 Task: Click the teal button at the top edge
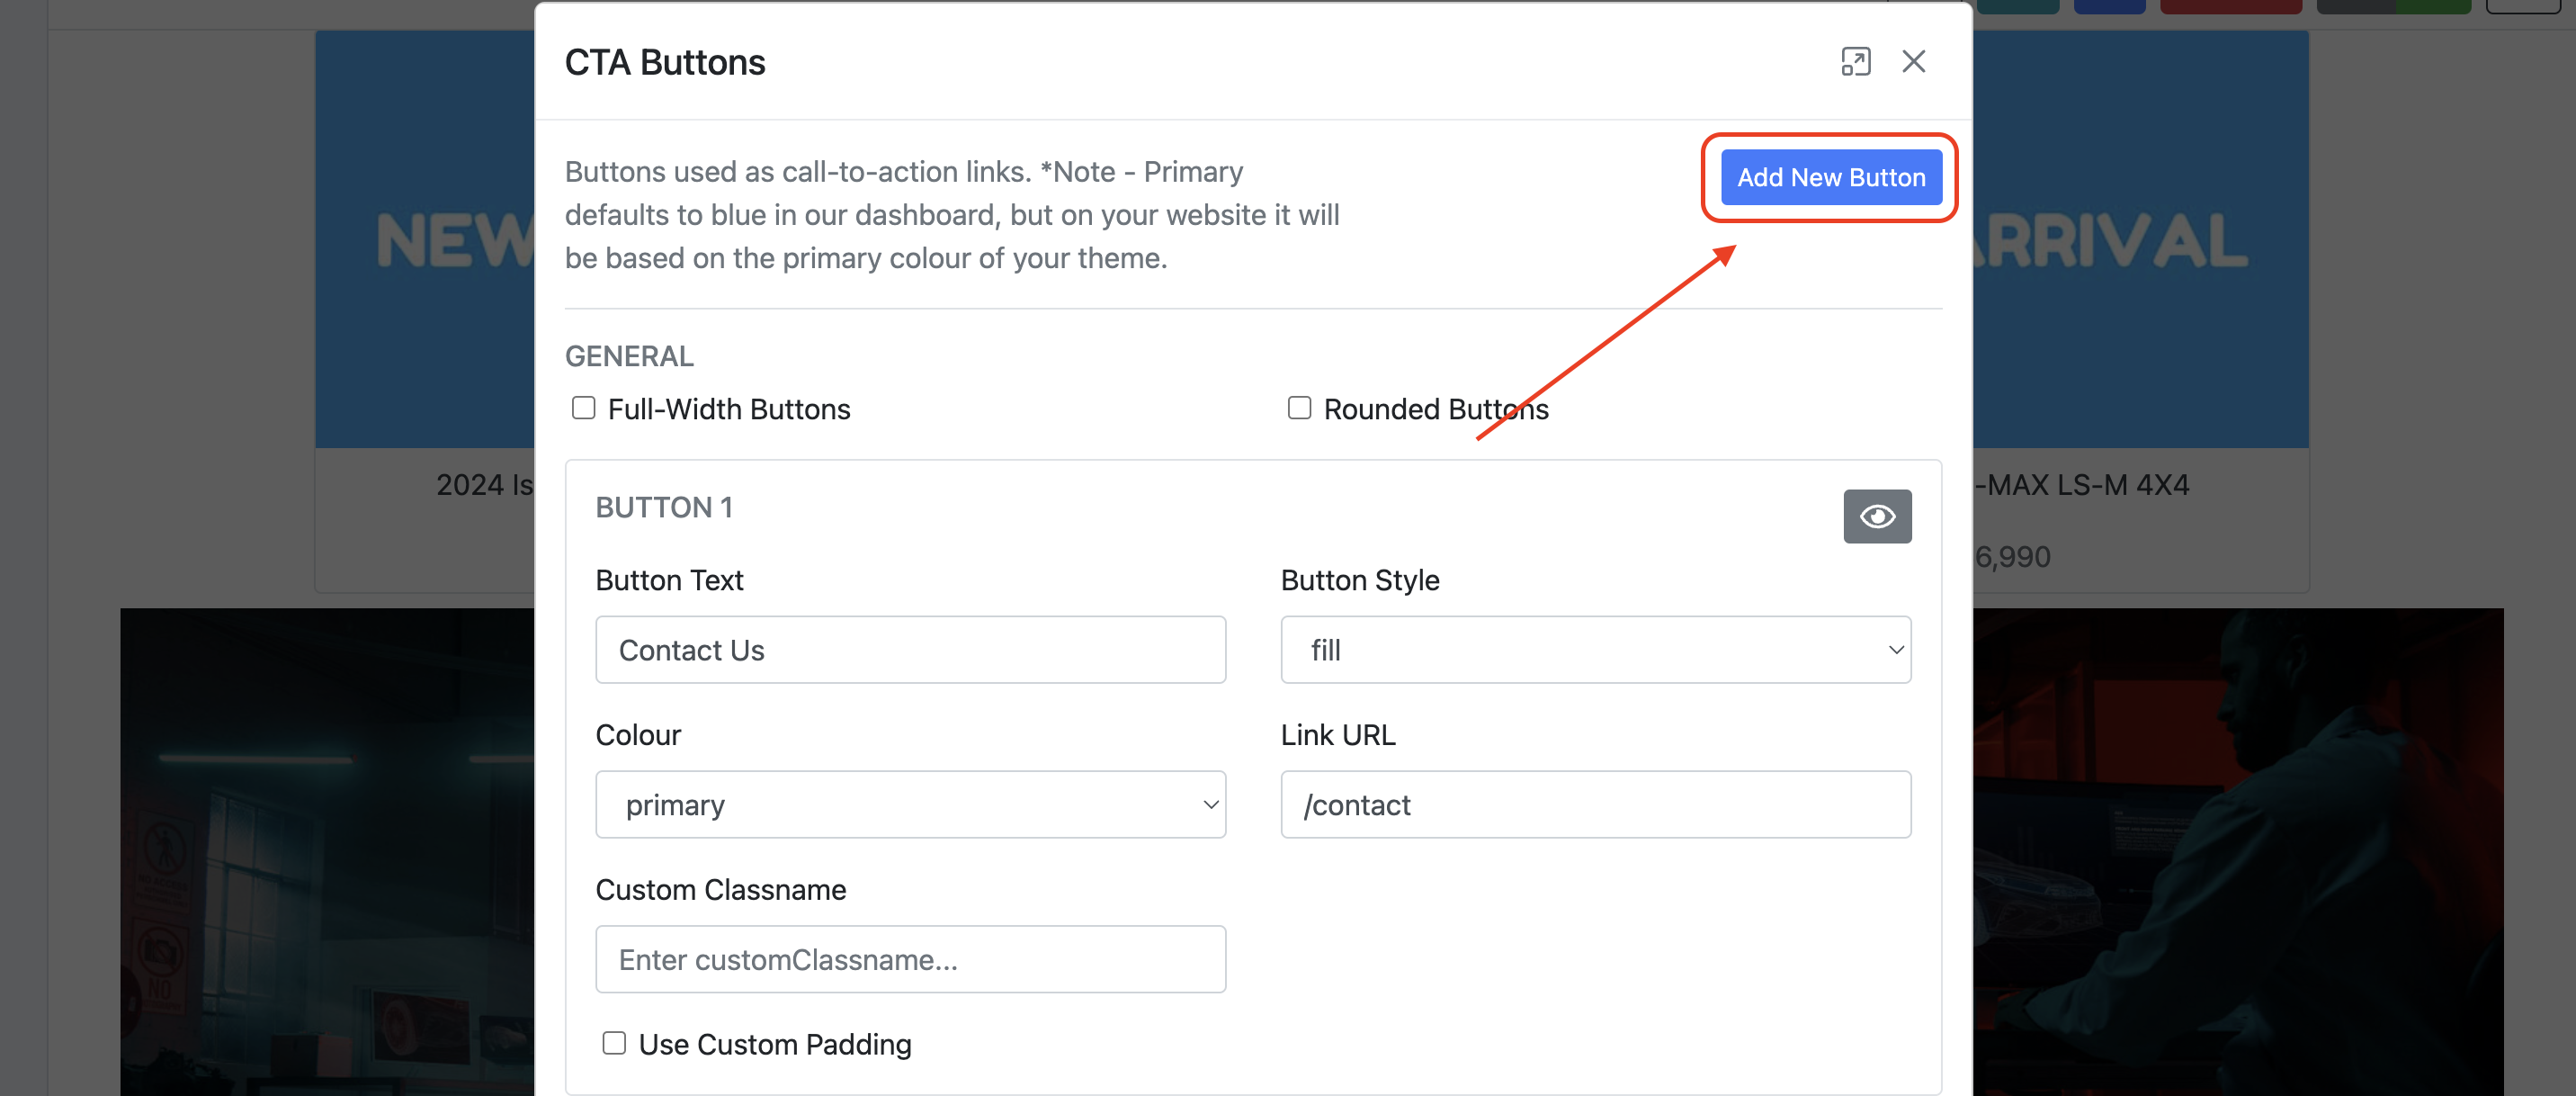coord(2017,6)
